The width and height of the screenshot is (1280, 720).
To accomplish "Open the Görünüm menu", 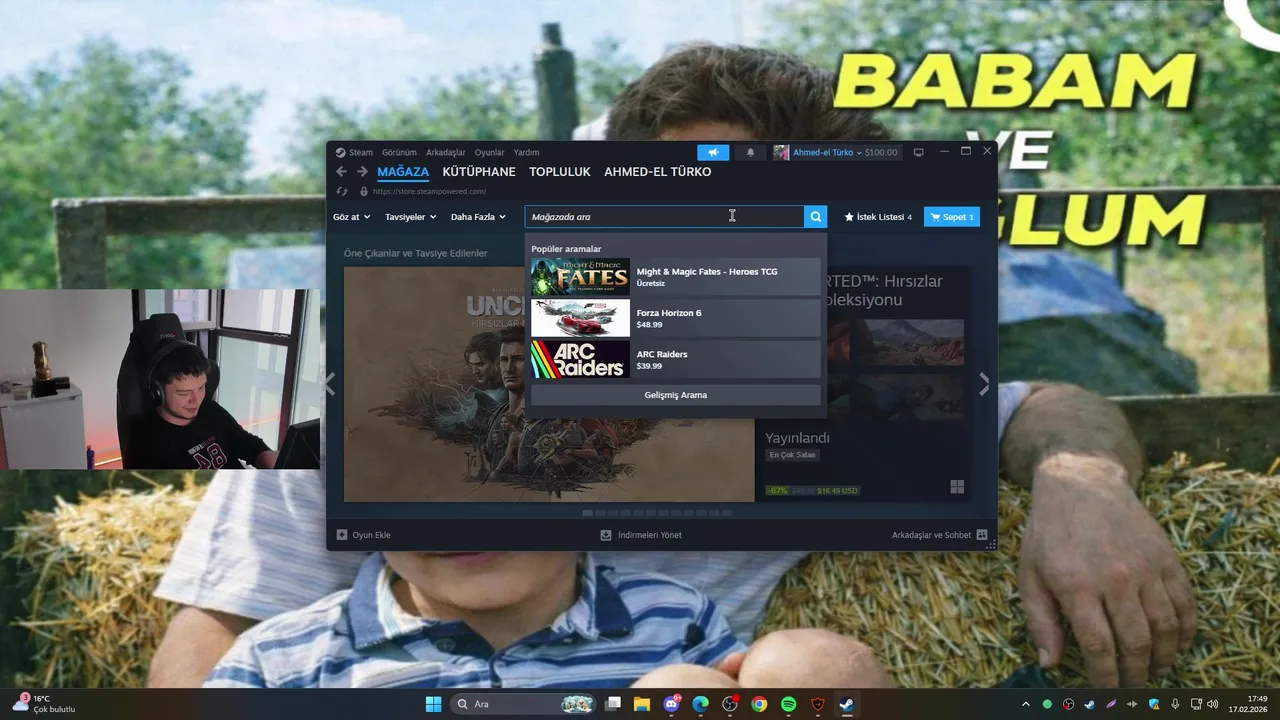I will pos(399,153).
